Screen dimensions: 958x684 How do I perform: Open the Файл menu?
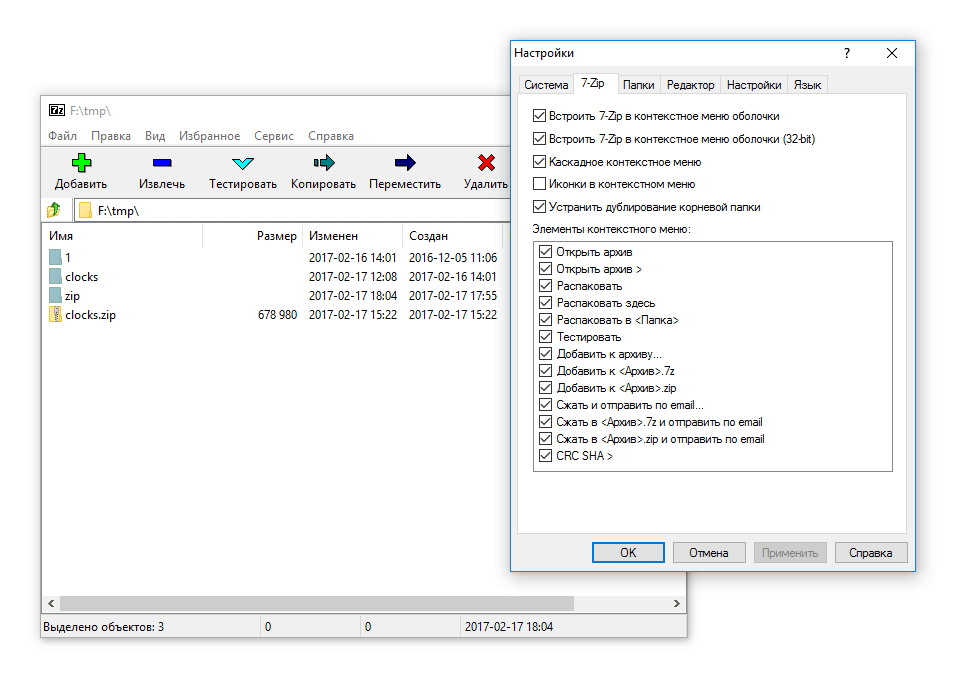62,136
